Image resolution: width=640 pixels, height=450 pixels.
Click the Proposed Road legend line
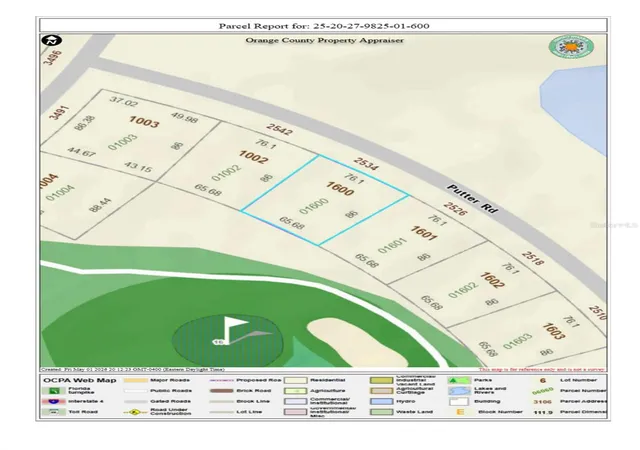pos(221,380)
